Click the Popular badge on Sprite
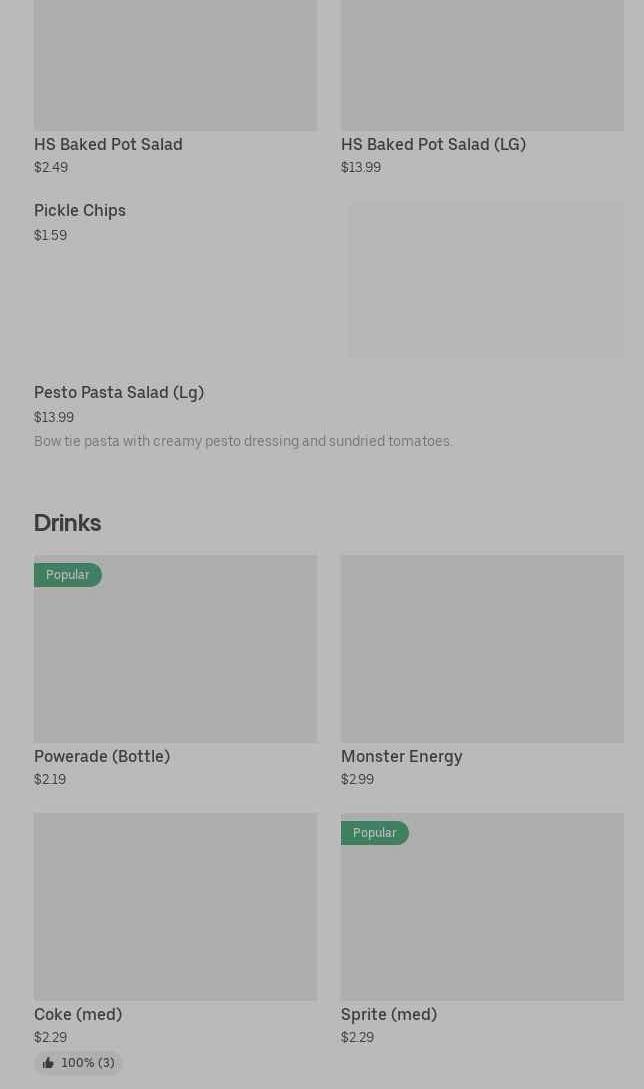644x1089 pixels. [x=375, y=833]
